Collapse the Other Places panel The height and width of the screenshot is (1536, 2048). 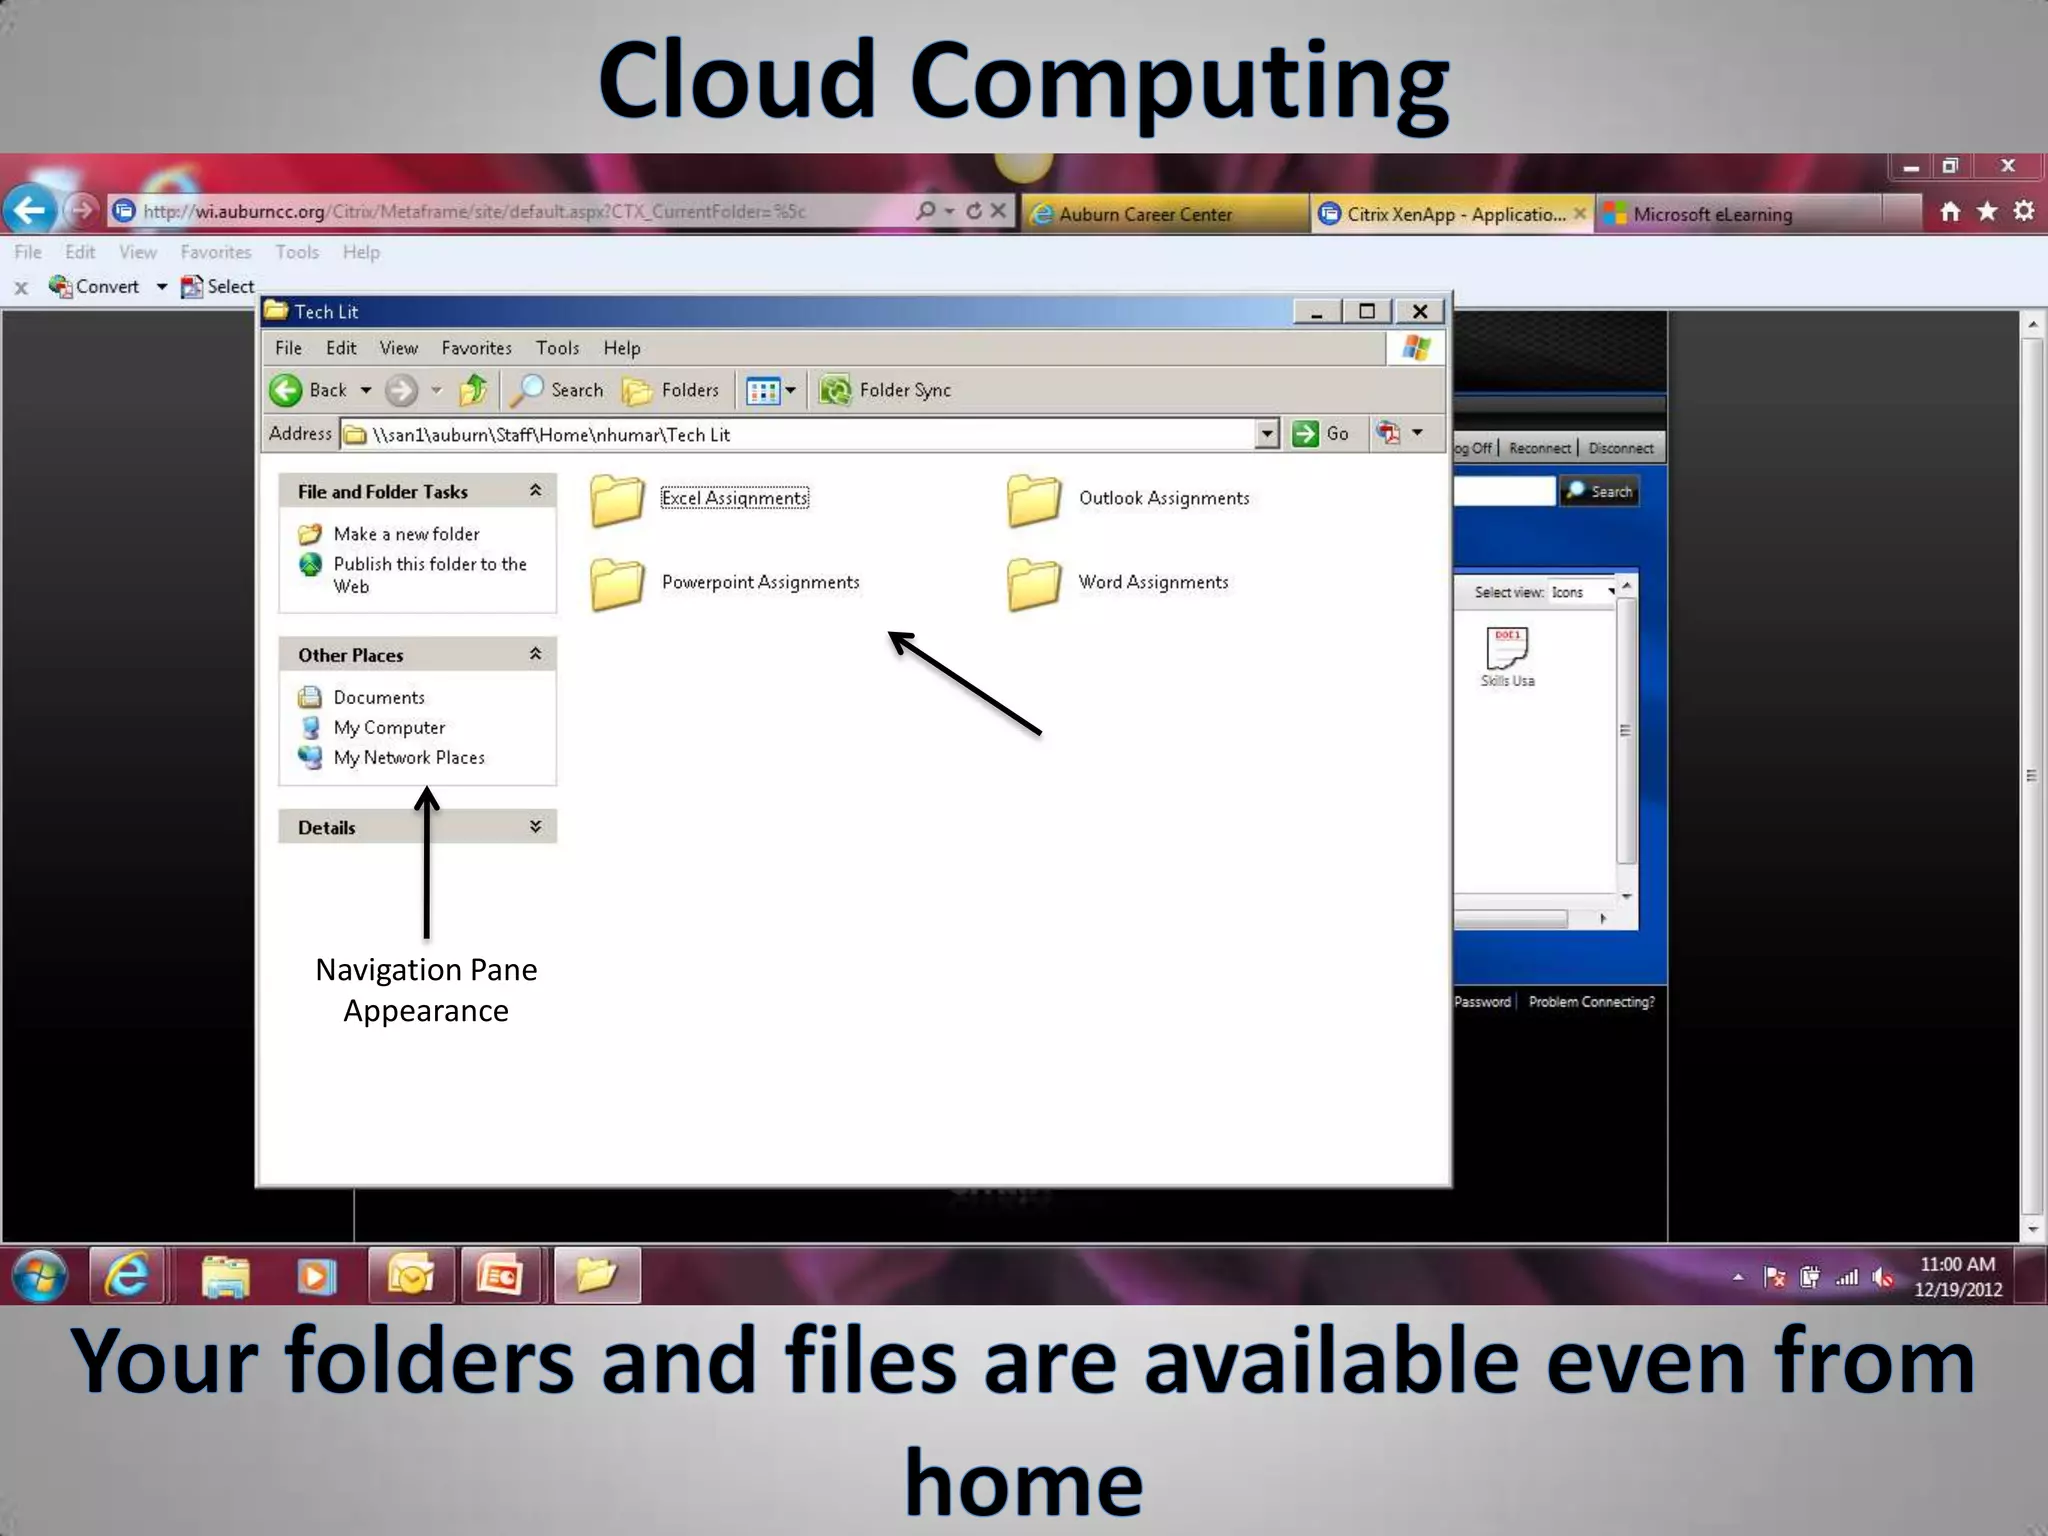coord(535,655)
